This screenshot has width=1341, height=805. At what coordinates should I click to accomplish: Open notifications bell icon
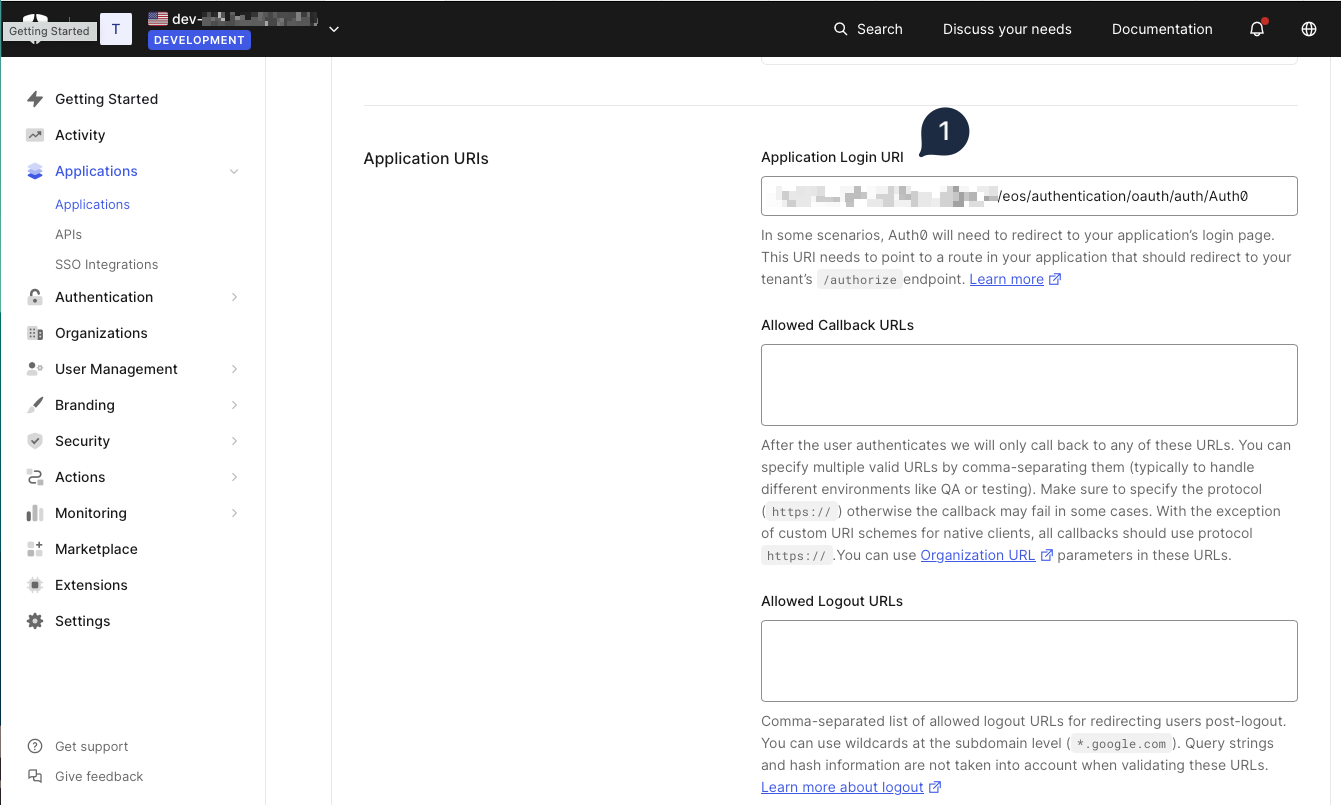click(x=1258, y=29)
